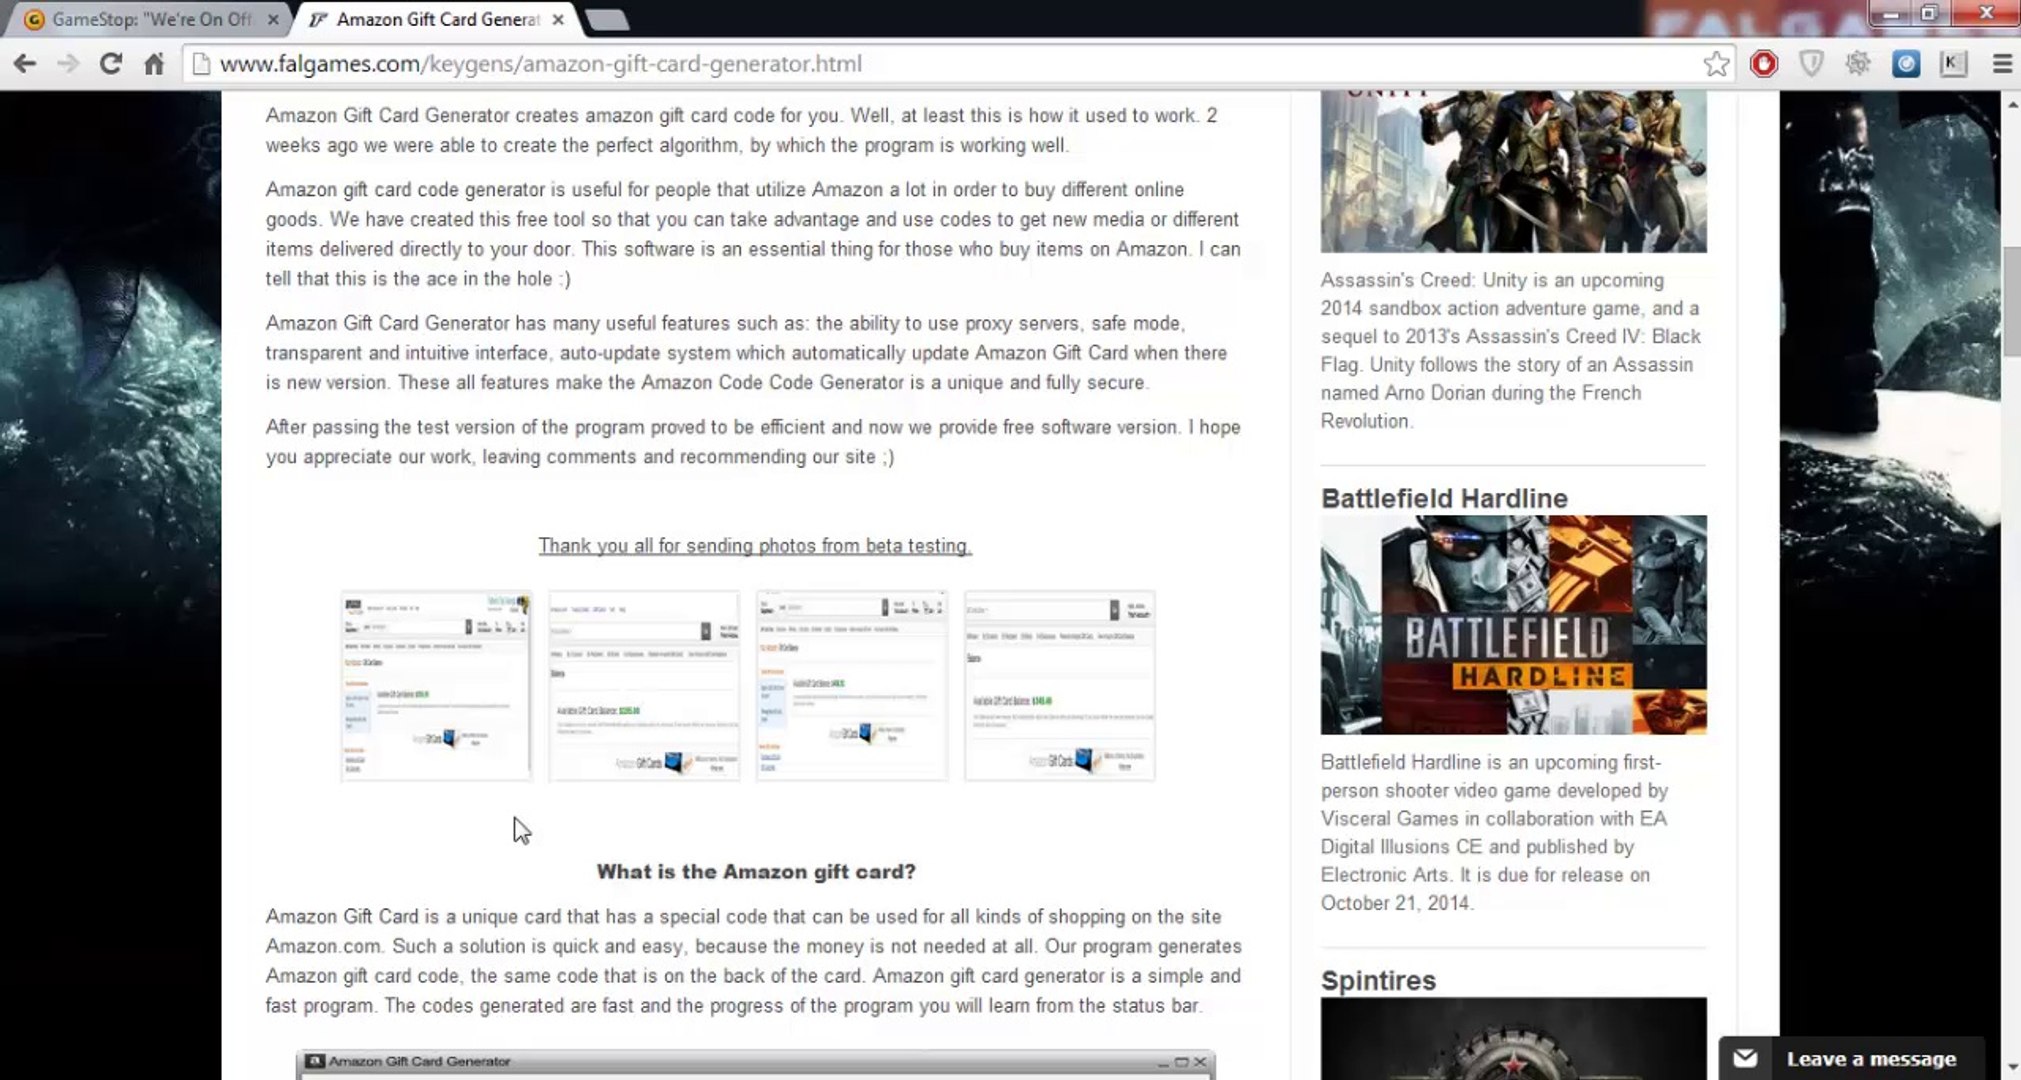Click the shield extension icon
The image size is (2021, 1080).
coord(1811,64)
